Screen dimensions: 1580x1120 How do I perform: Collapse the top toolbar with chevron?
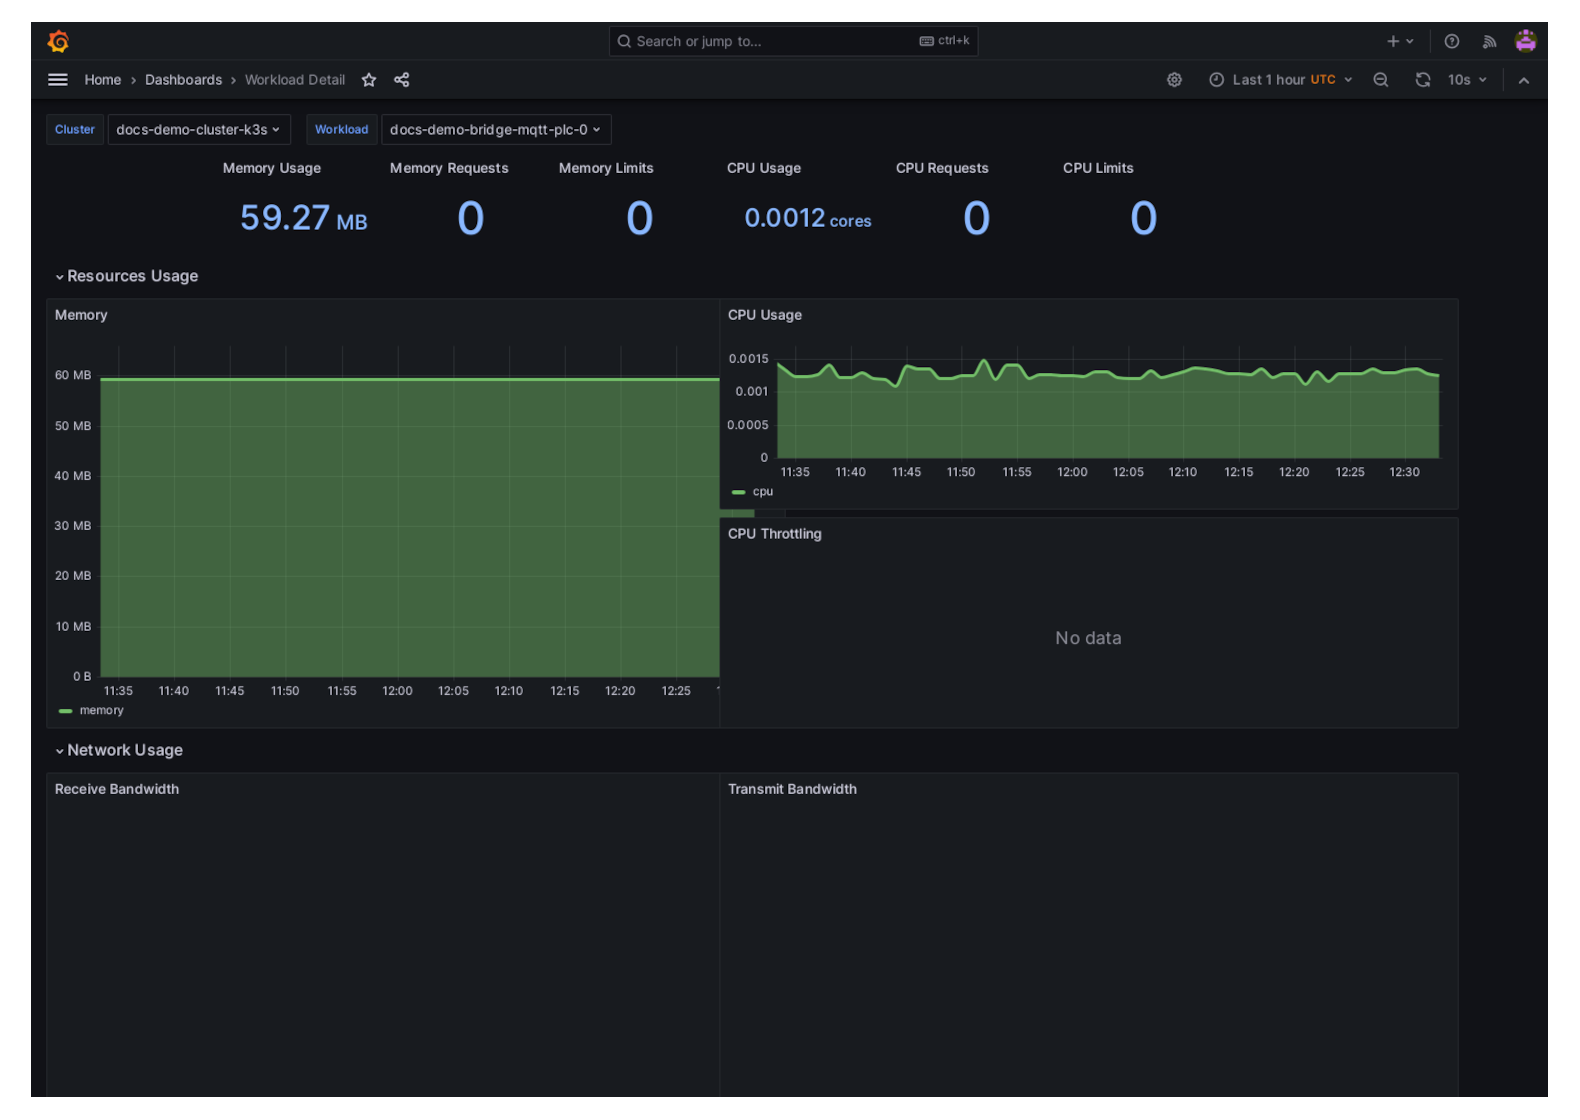point(1523,80)
